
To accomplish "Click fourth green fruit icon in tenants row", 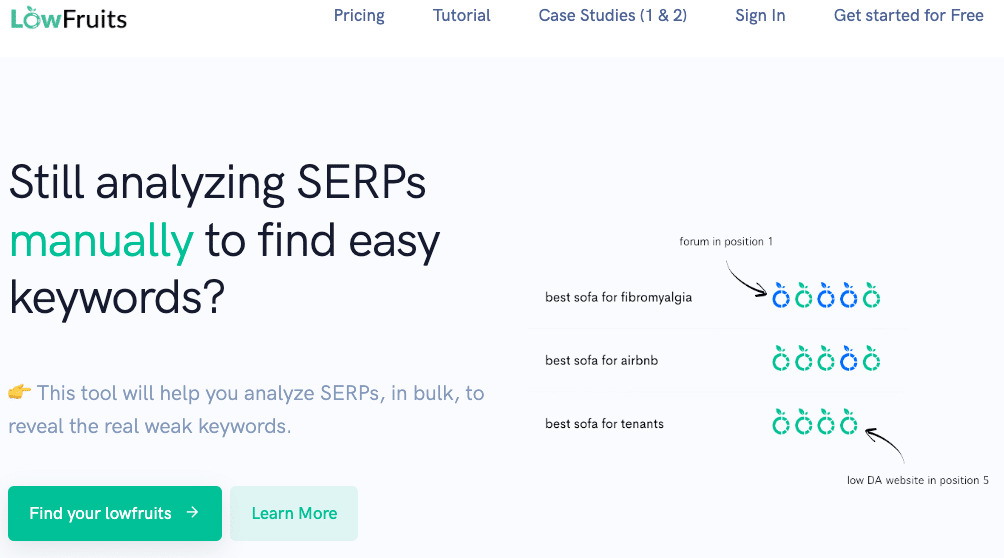I will click(848, 422).
